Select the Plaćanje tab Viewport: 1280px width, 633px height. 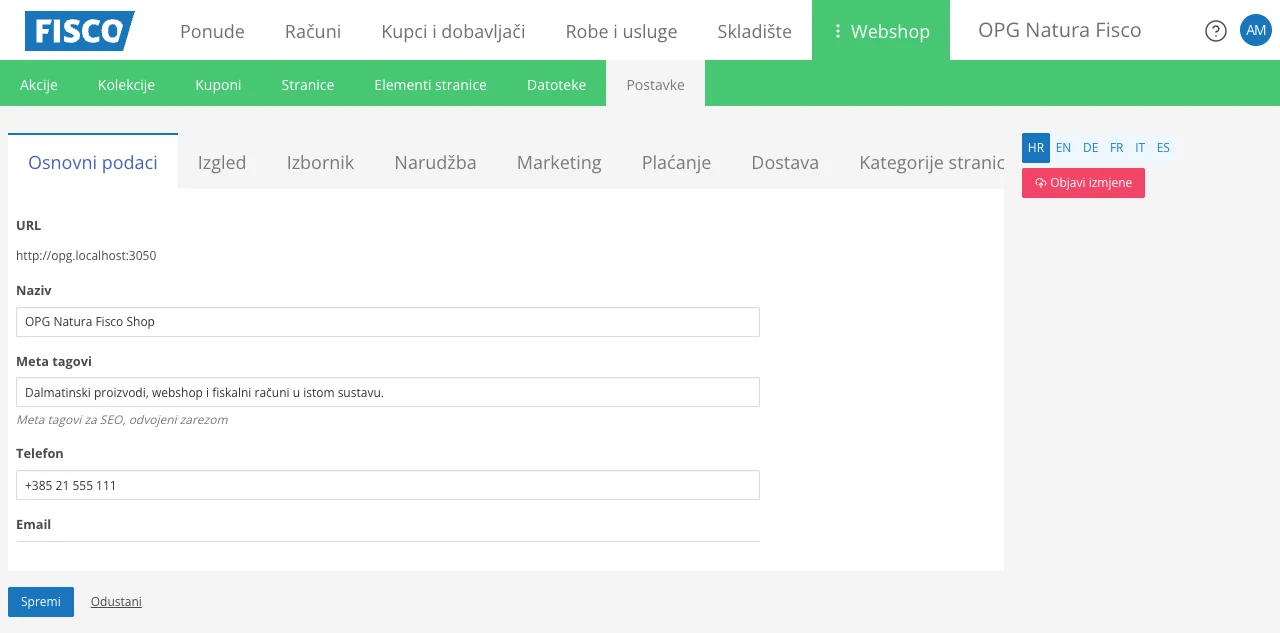(x=676, y=162)
